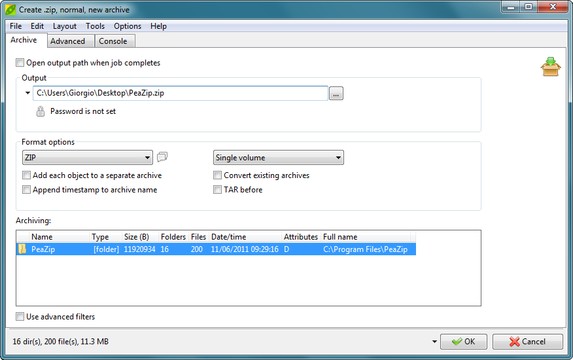Open the Tools menu

95,26
